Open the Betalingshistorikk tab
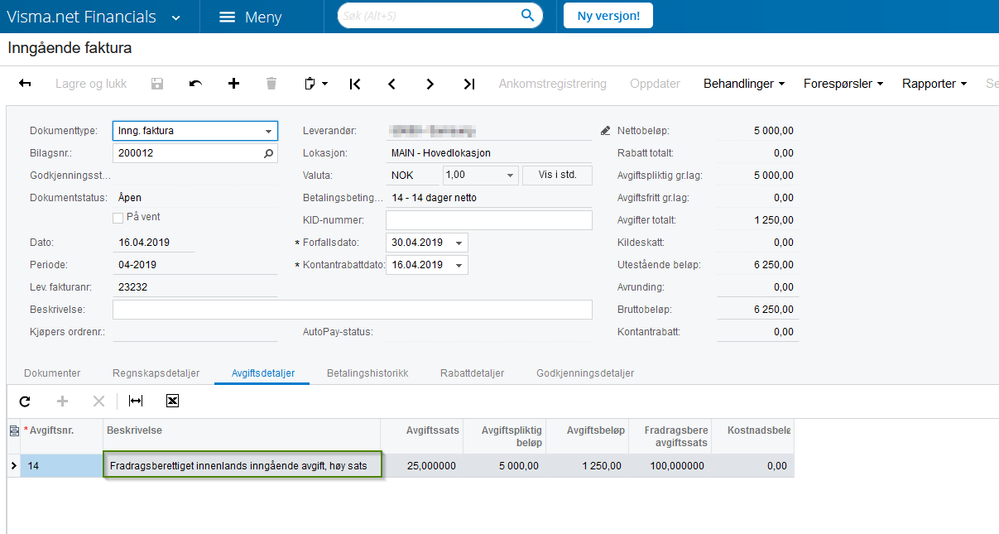The height and width of the screenshot is (534, 999). [x=368, y=373]
